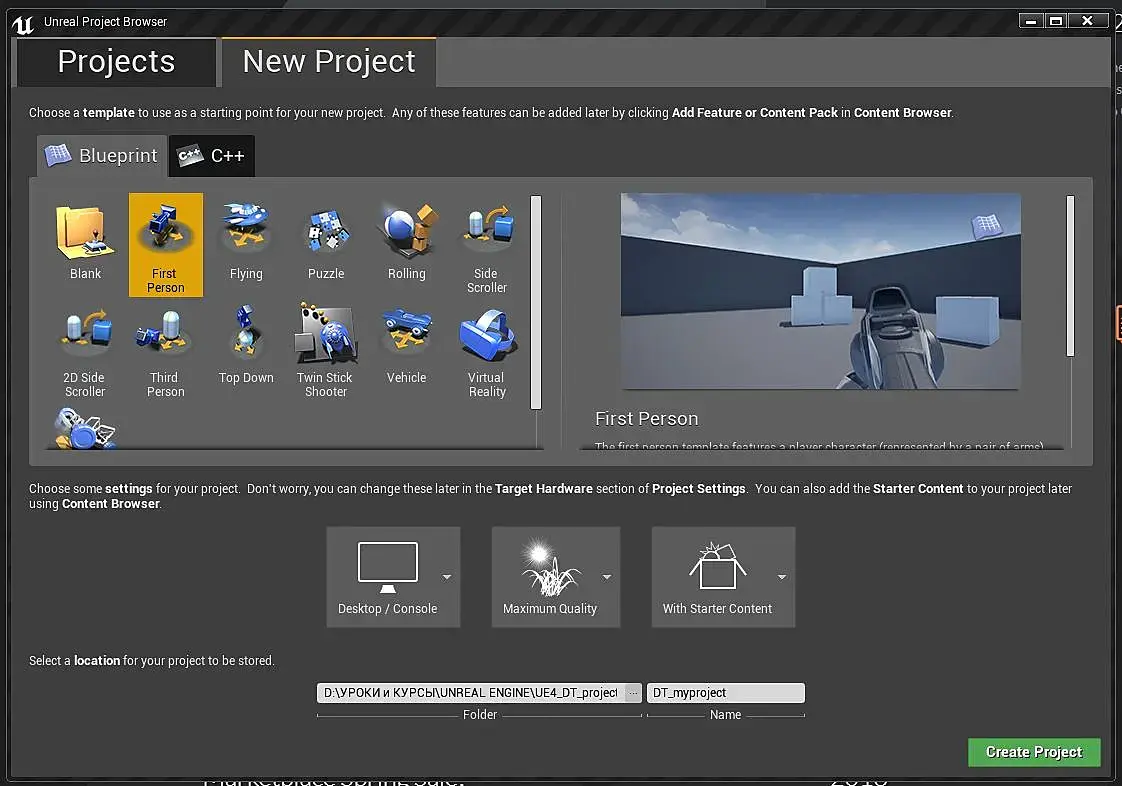
Task: Click the Create Project button
Action: coord(1034,752)
